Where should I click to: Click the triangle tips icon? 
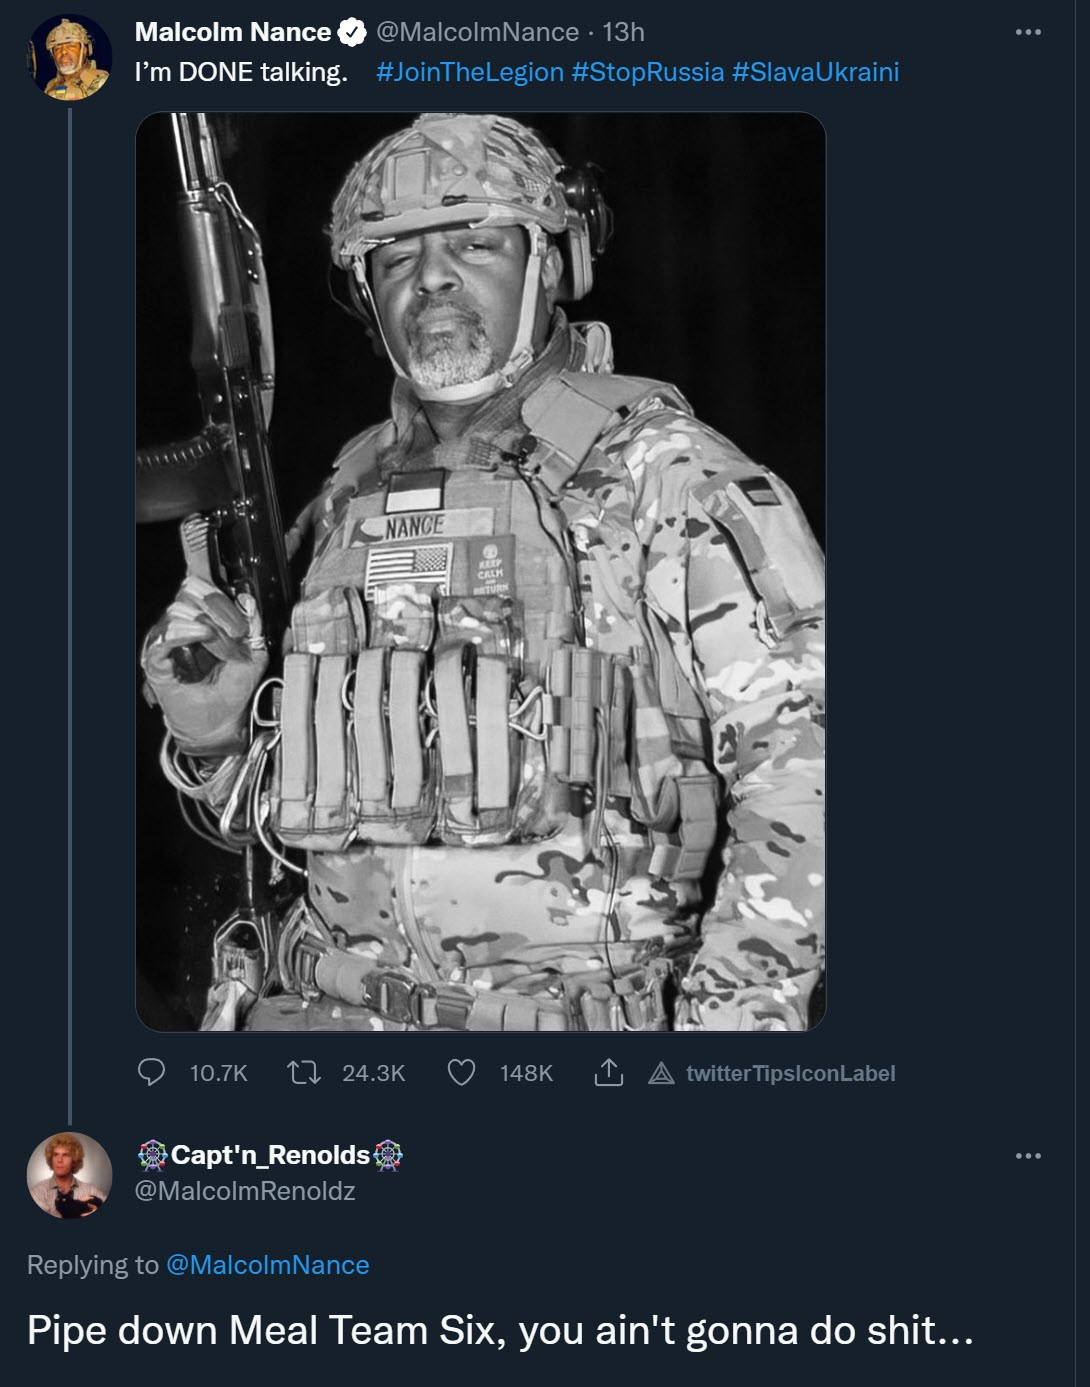[661, 1074]
